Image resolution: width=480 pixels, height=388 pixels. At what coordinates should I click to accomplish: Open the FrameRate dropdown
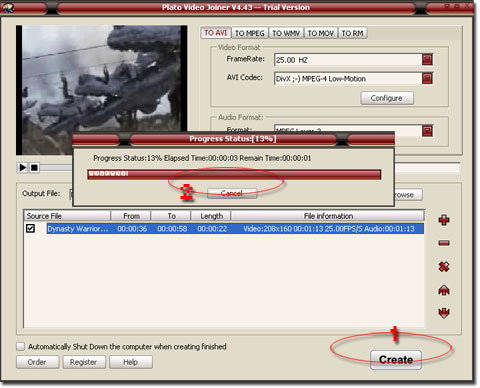click(427, 60)
